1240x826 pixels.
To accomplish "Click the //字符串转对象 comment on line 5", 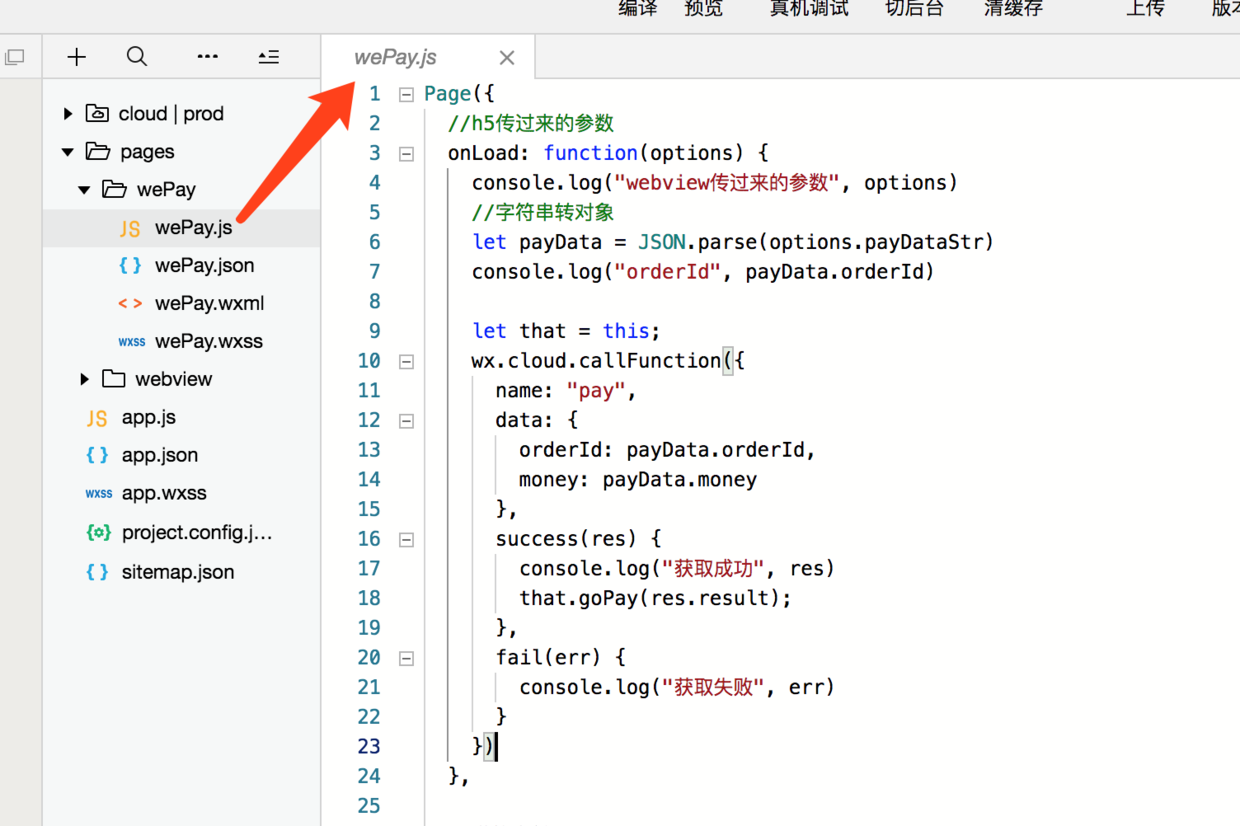I will coord(543,213).
